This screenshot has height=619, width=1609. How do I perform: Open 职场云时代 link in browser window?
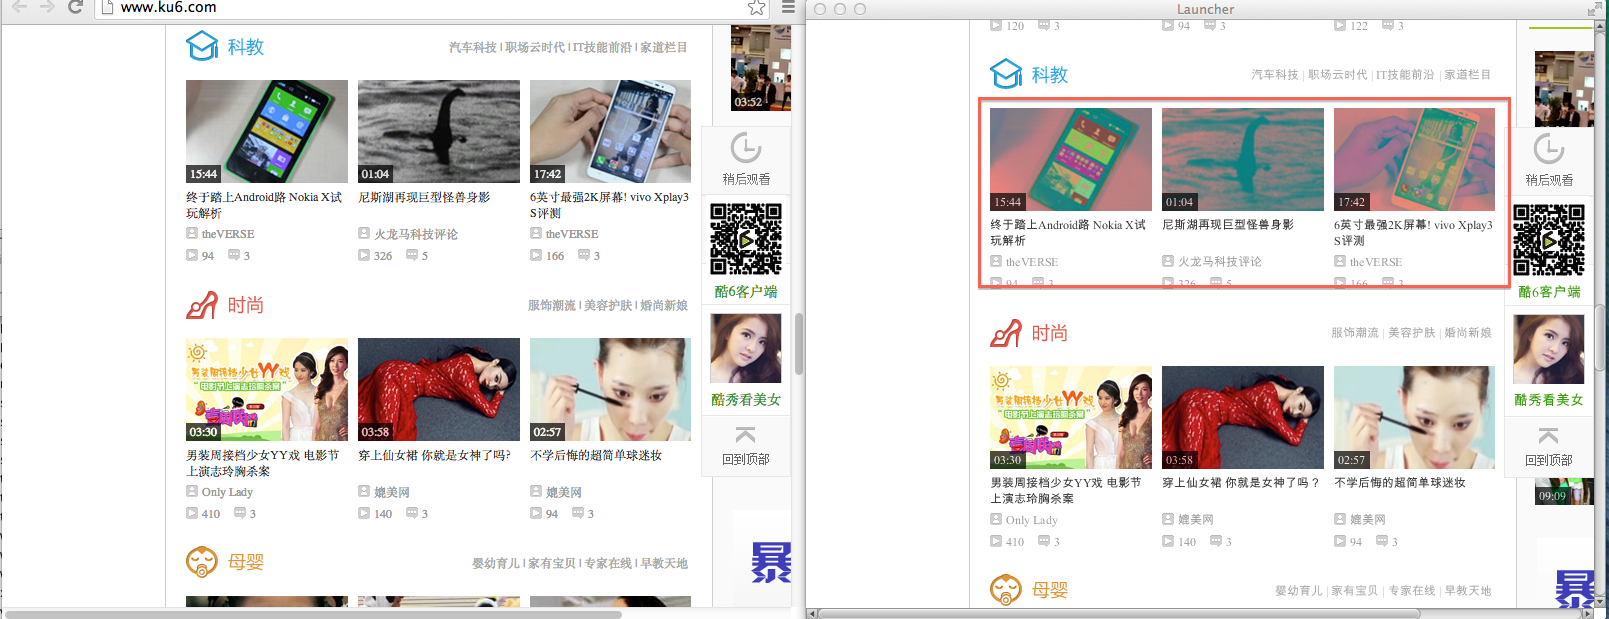(x=535, y=47)
